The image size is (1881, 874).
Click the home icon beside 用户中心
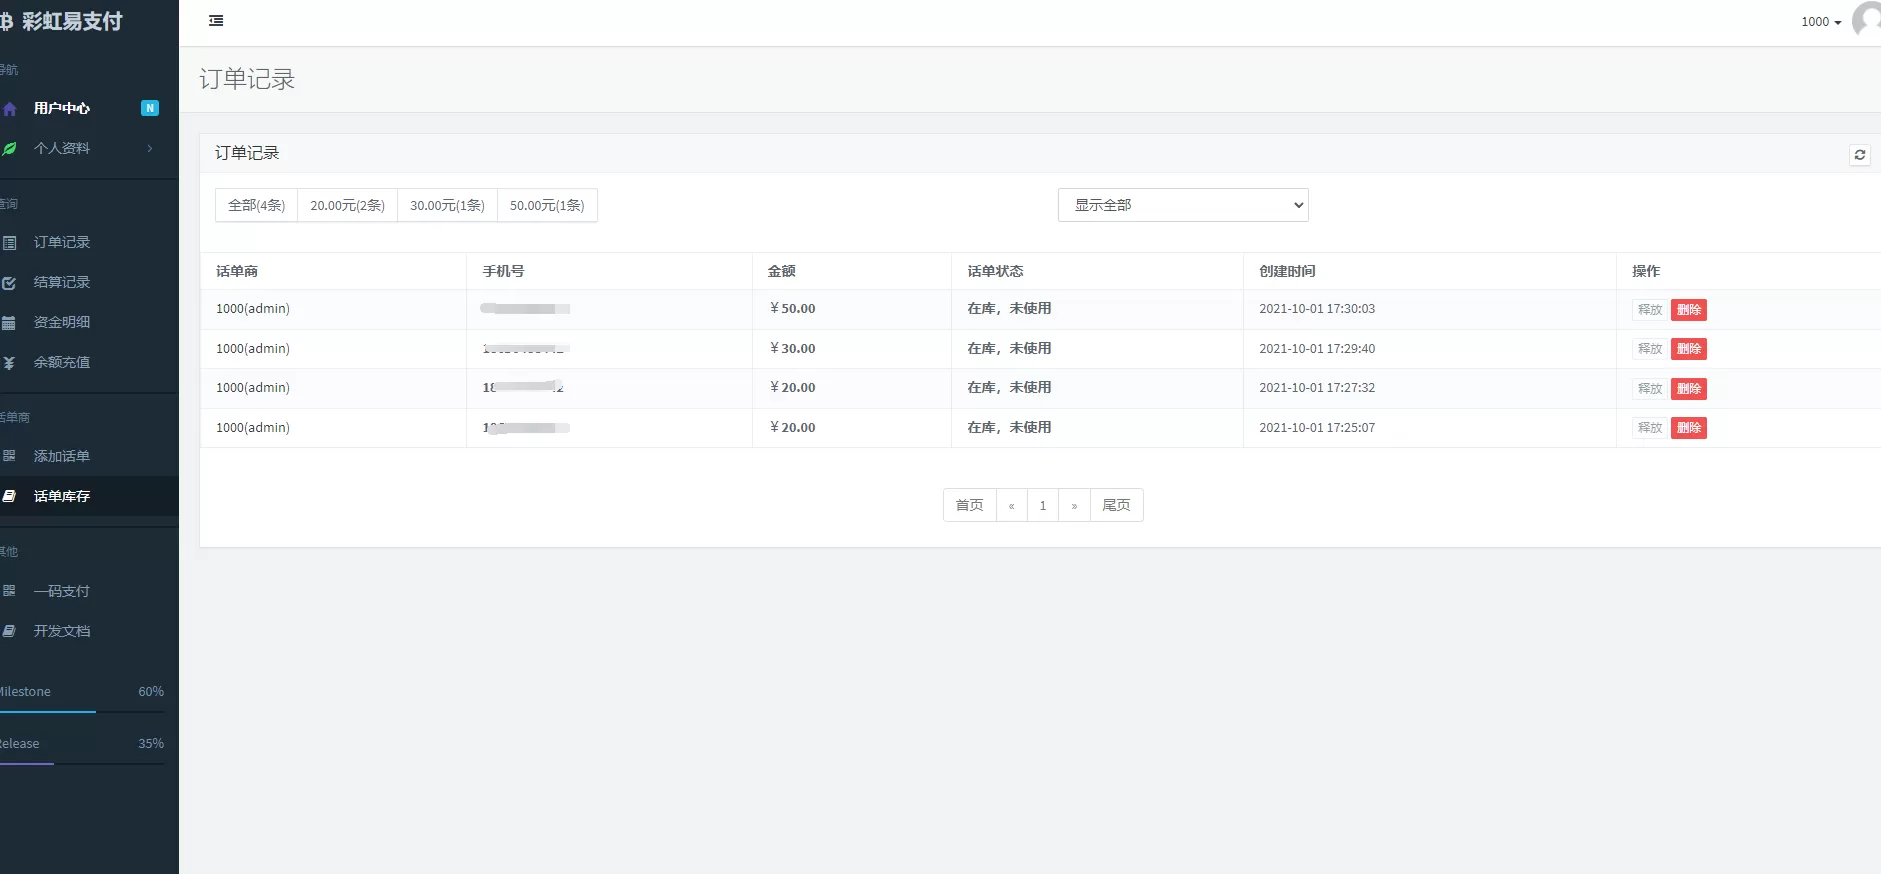tap(10, 109)
